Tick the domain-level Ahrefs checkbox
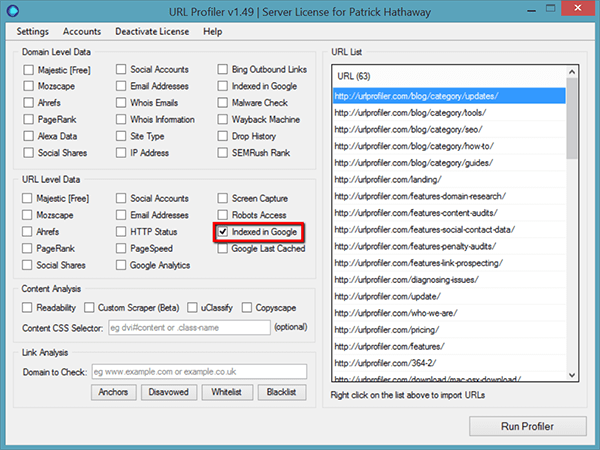Viewport: 600px width, 450px height. [28, 103]
